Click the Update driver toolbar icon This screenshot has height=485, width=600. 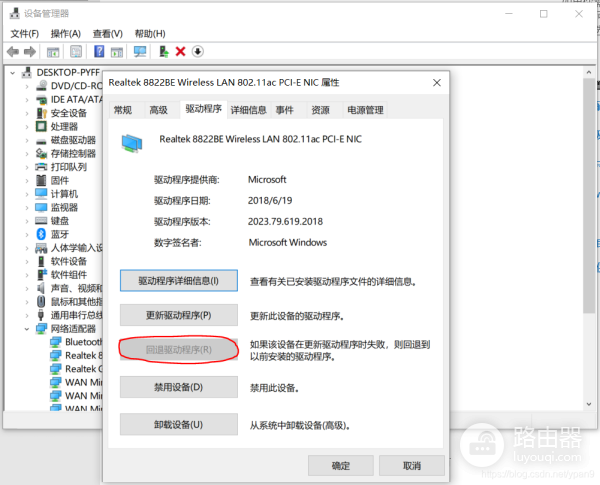164,51
